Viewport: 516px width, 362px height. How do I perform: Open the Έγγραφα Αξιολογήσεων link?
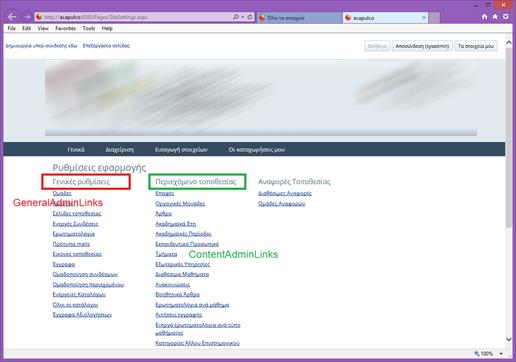(x=82, y=315)
